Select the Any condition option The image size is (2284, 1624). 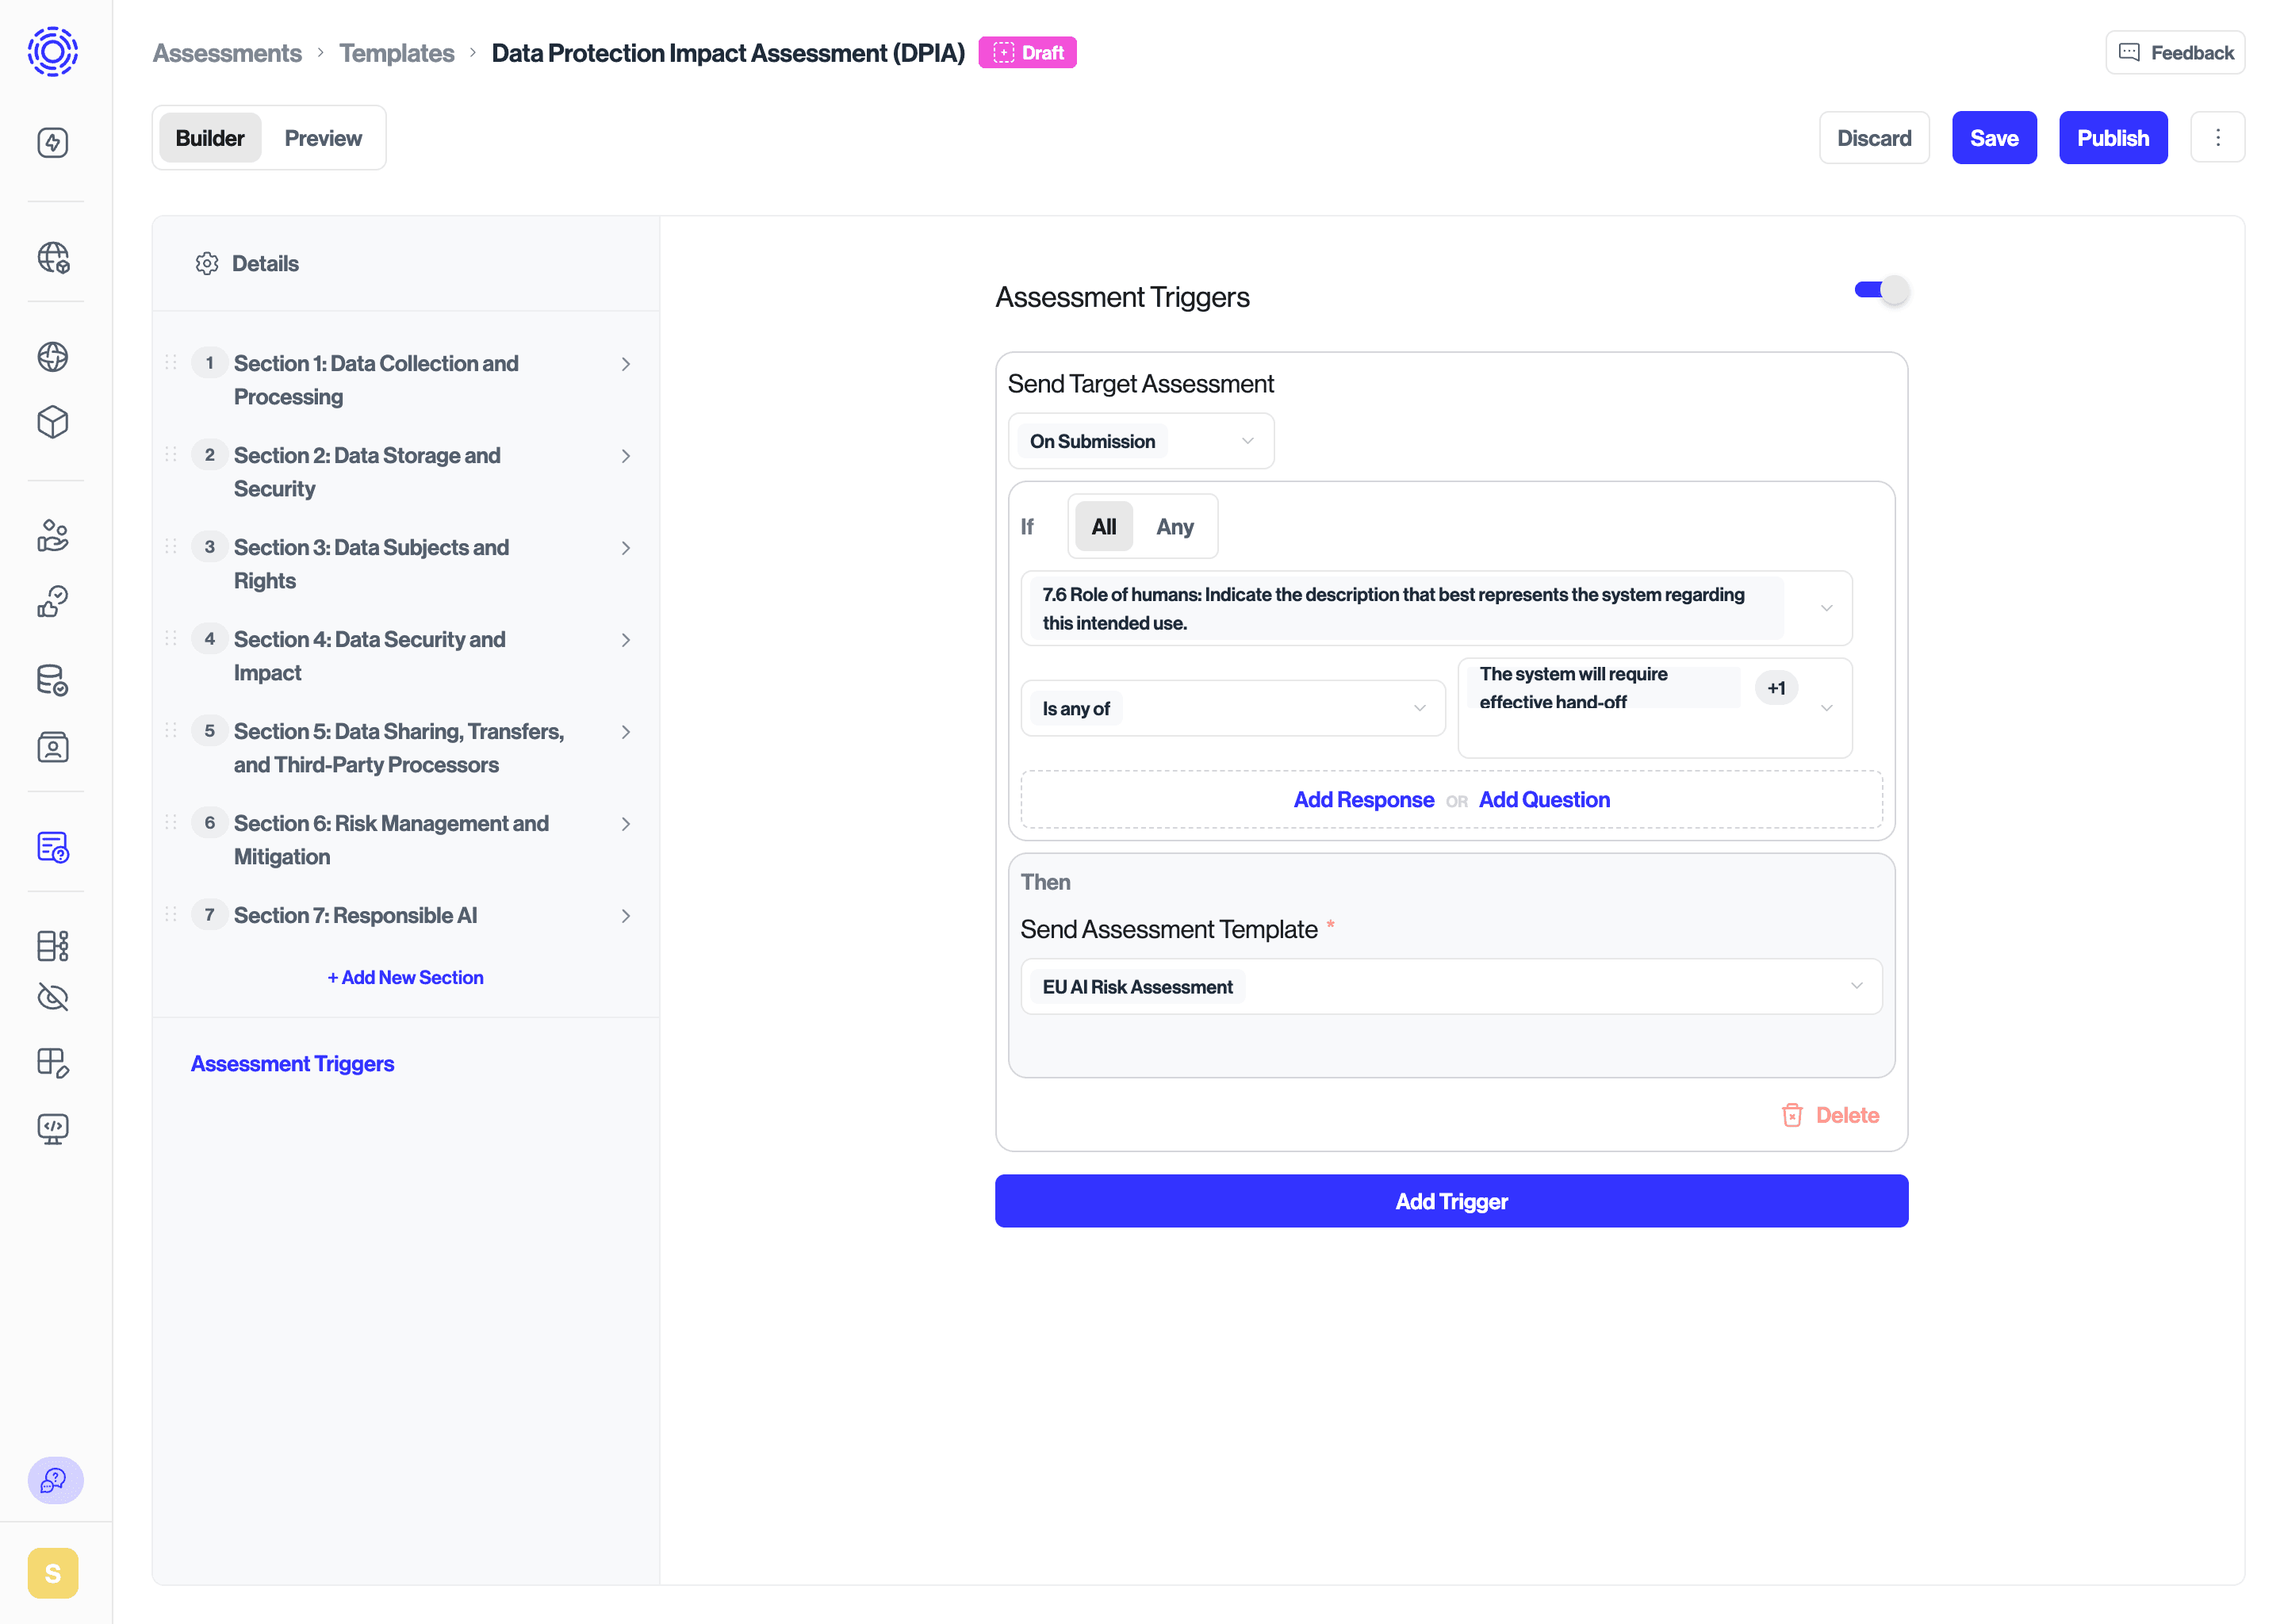click(x=1175, y=526)
